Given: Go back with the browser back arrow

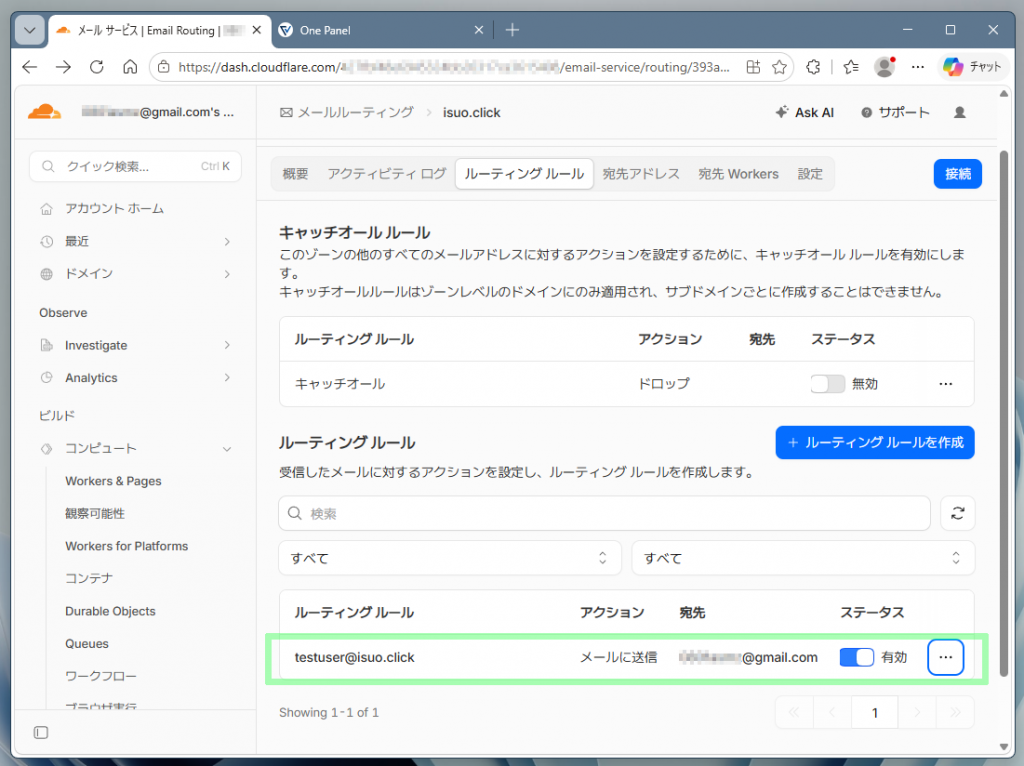Looking at the screenshot, I should 29,67.
